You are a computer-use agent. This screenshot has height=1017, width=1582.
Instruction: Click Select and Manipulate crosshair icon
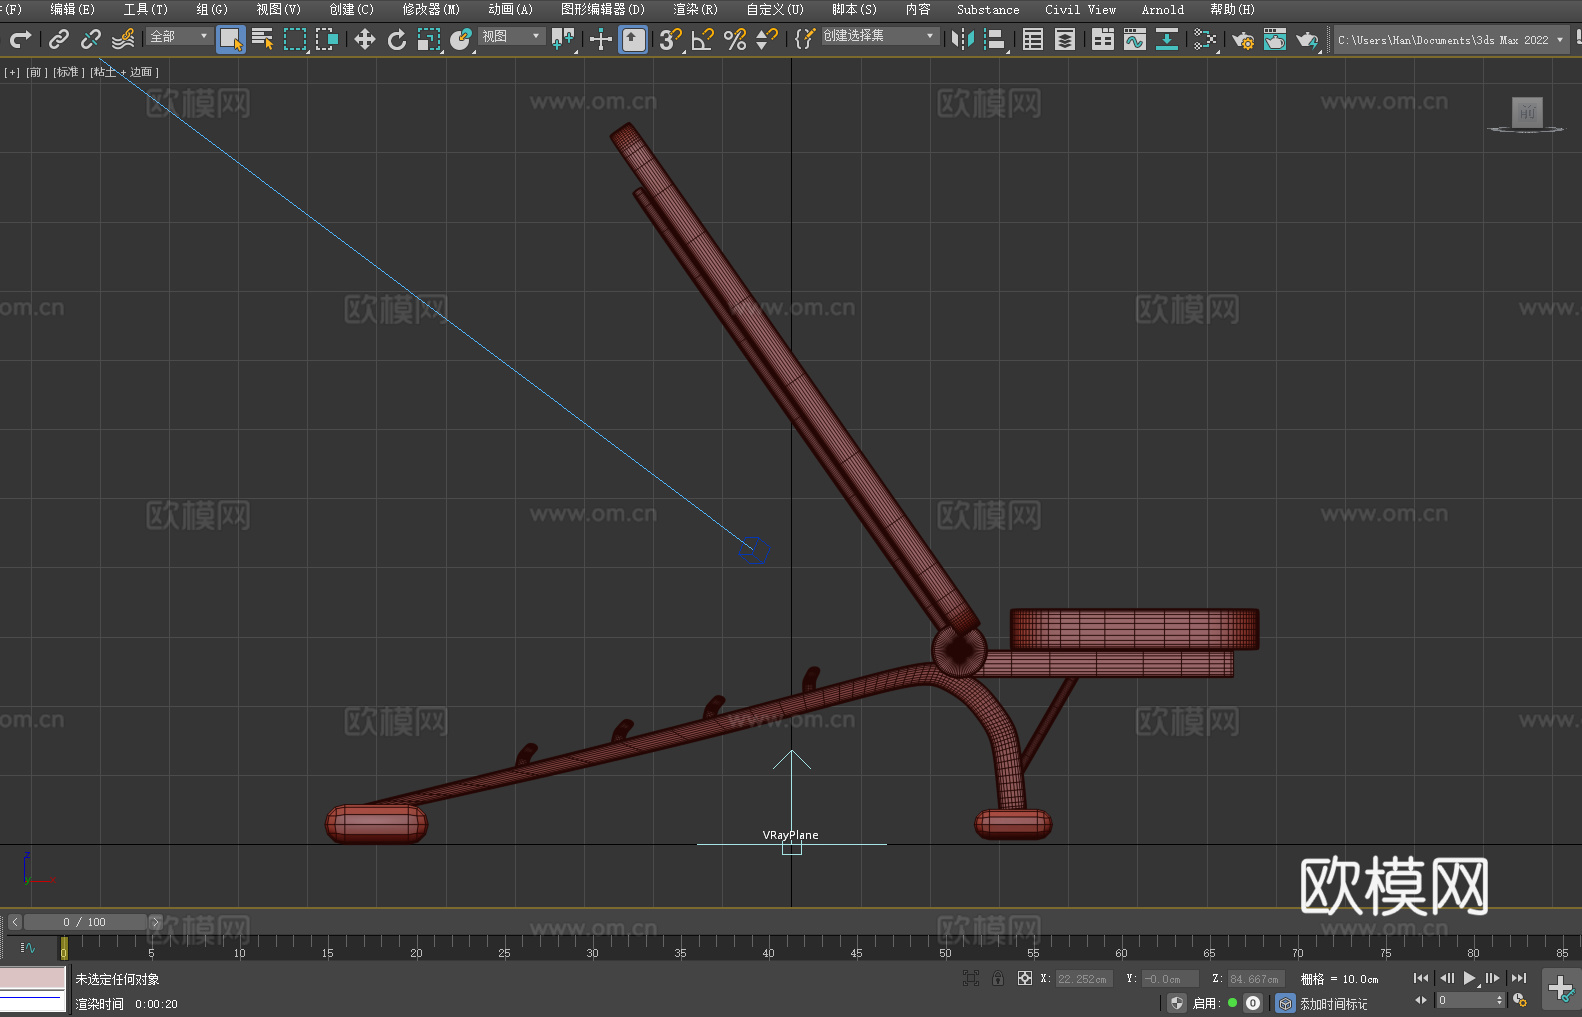601,39
